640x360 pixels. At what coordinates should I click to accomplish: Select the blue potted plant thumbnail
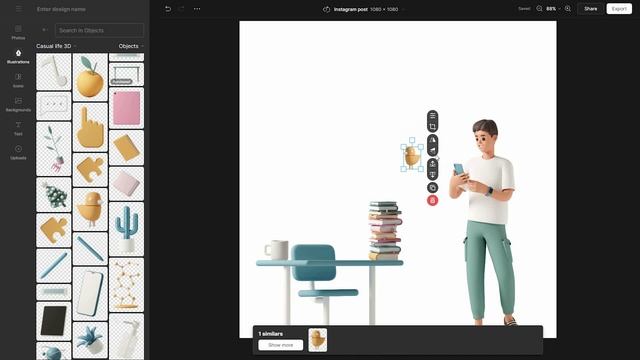(x=90, y=340)
